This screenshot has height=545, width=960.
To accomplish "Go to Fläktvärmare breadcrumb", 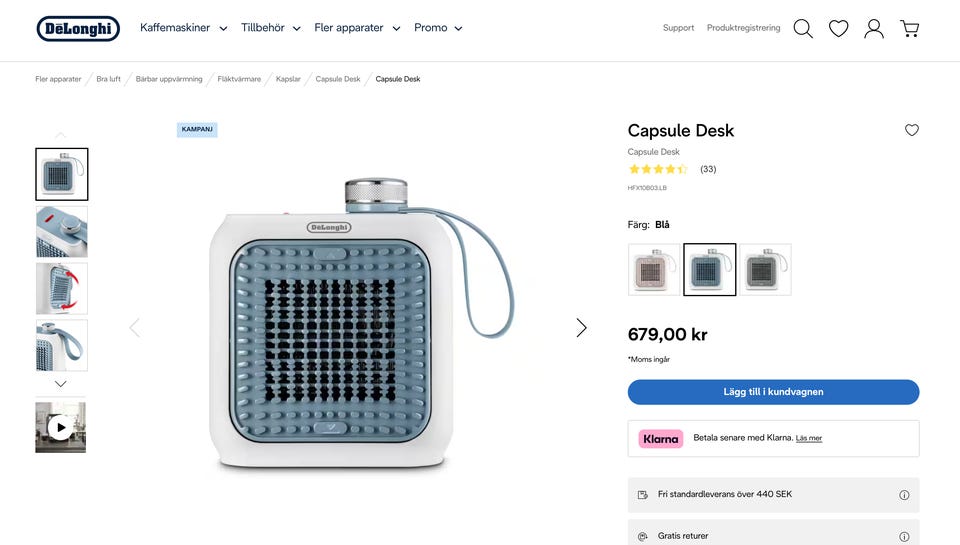I will (x=239, y=79).
